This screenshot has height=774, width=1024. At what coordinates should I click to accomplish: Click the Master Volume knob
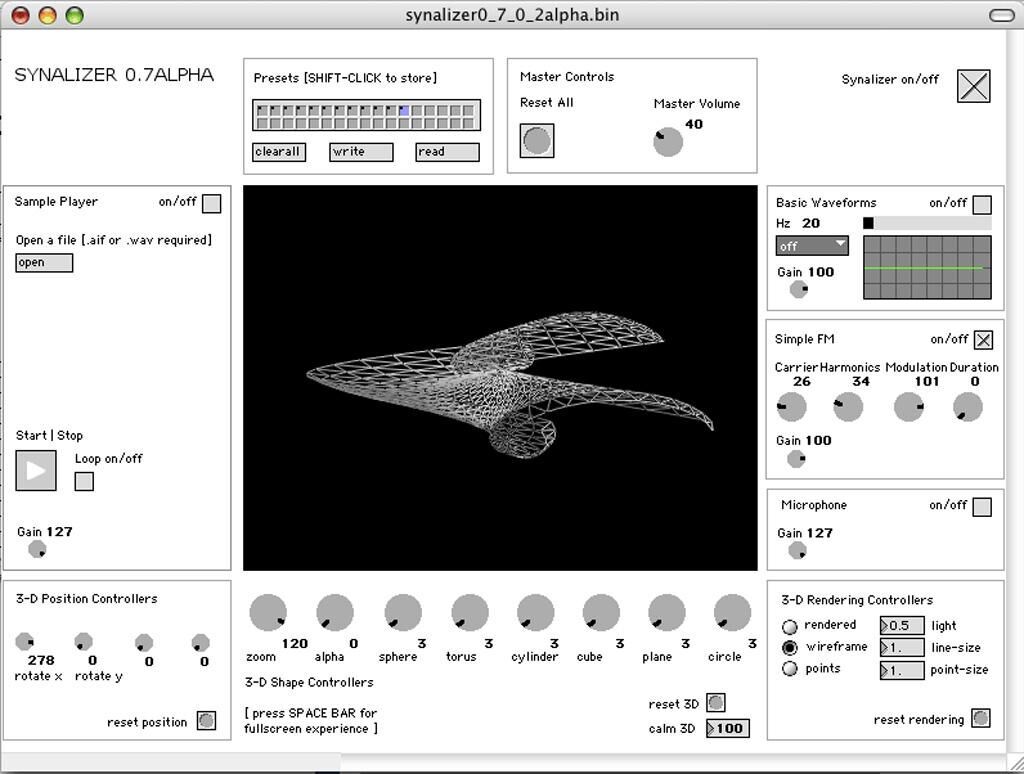tap(668, 142)
